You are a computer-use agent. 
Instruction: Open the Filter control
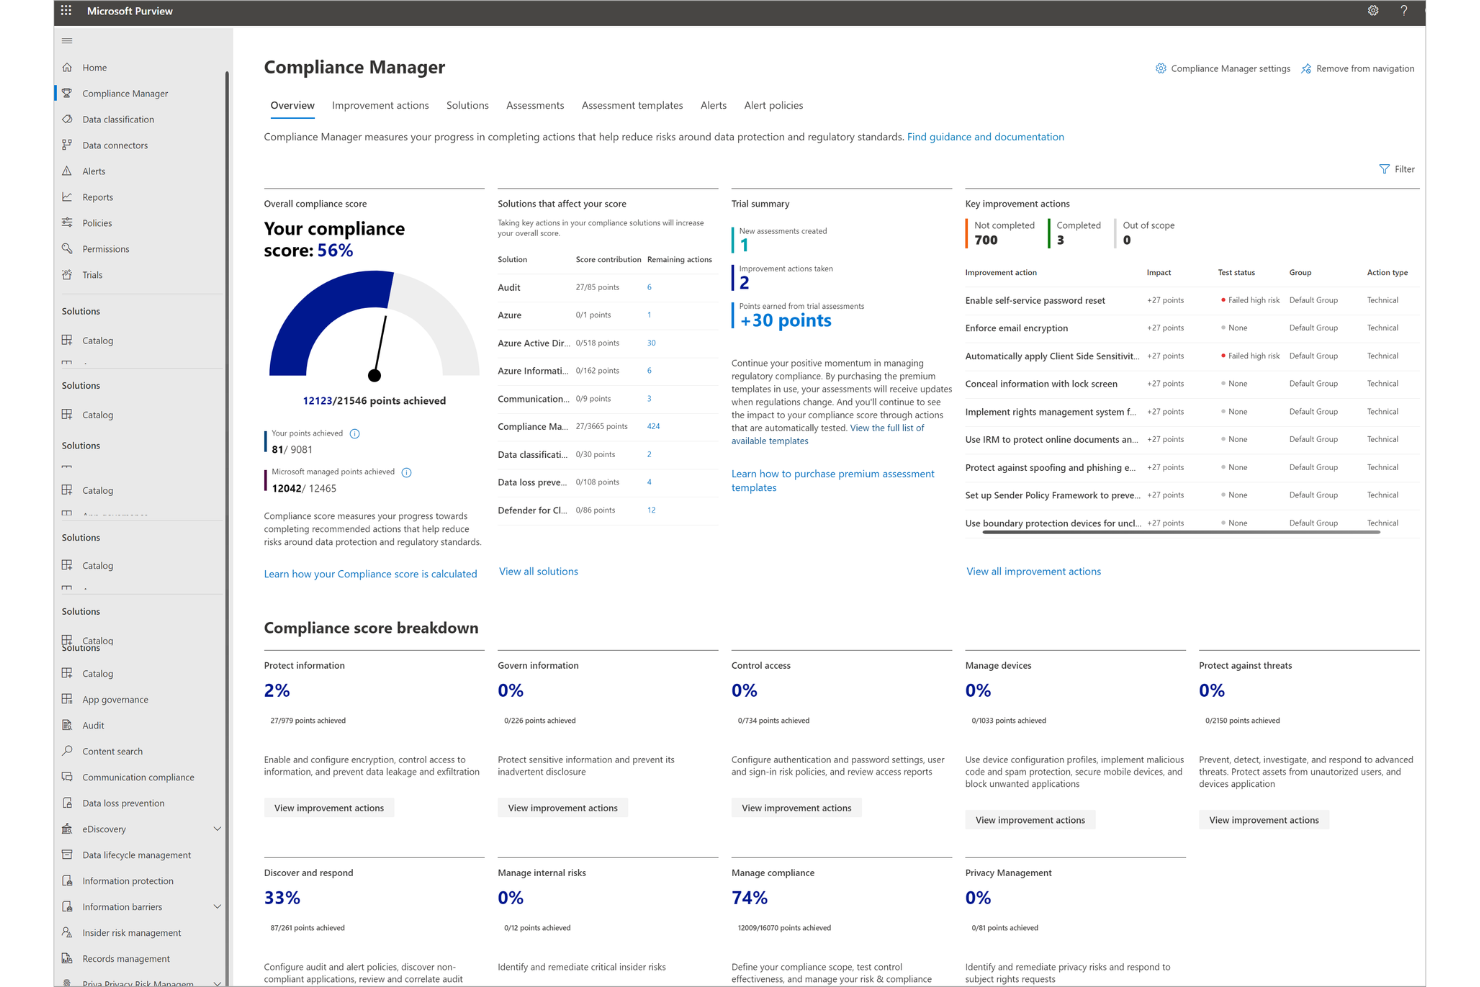(1397, 169)
